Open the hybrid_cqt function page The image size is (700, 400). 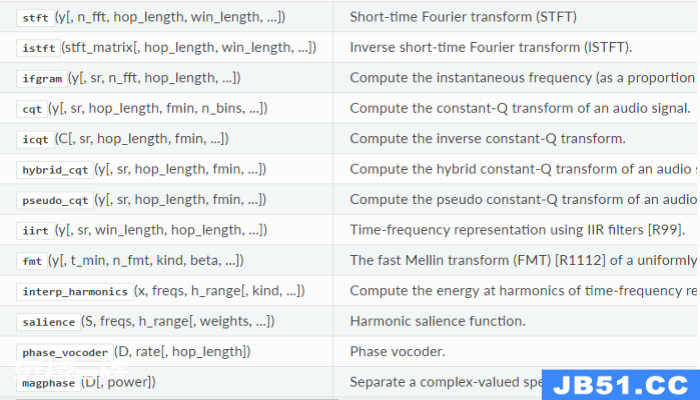pyautogui.click(x=55, y=170)
